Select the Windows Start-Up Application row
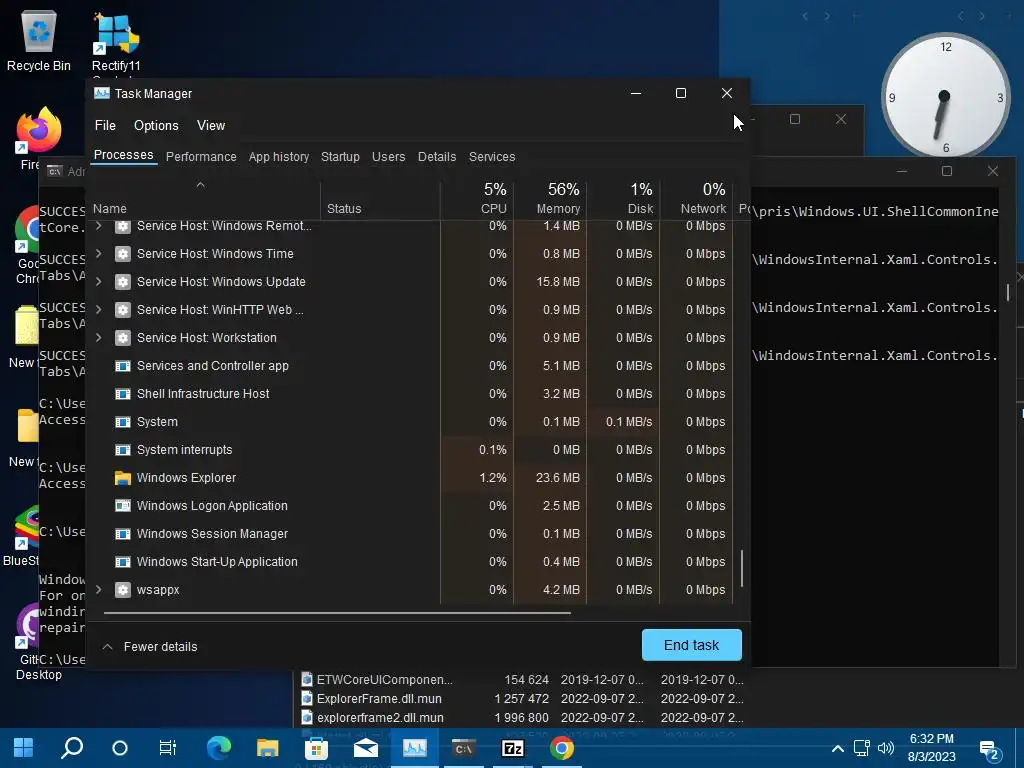This screenshot has width=1024, height=768. (411, 562)
